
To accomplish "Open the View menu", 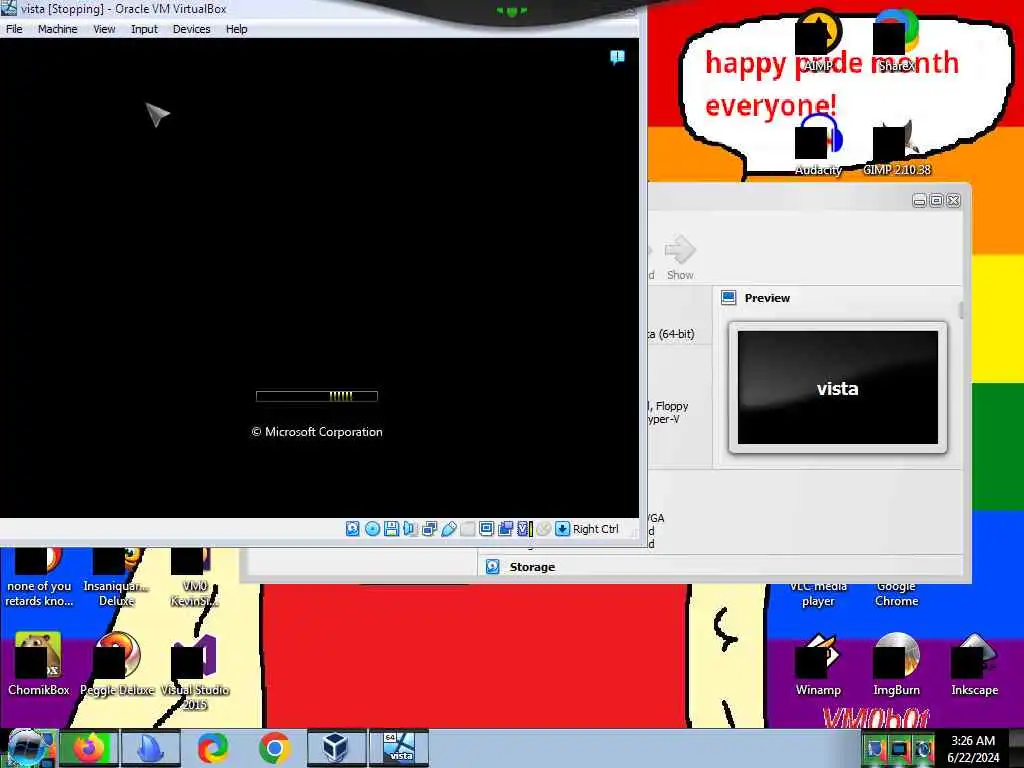I will tap(104, 29).
